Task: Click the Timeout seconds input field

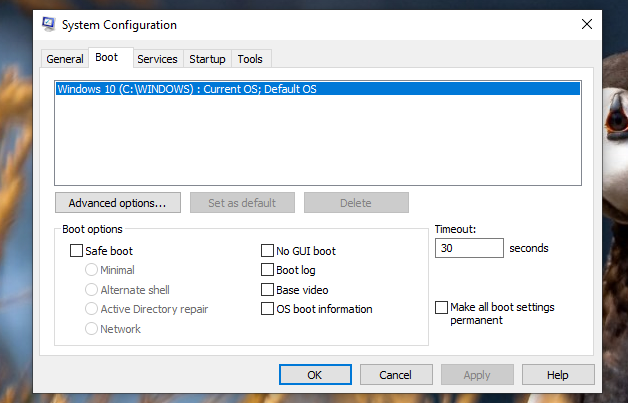Action: pyautogui.click(x=468, y=248)
